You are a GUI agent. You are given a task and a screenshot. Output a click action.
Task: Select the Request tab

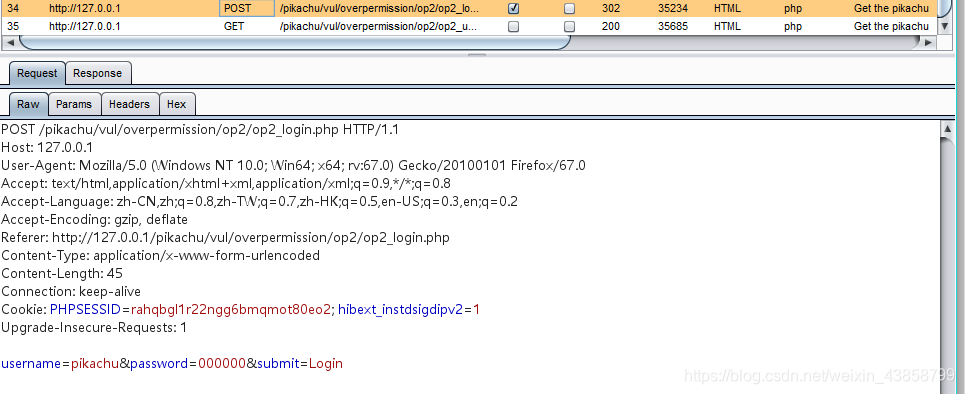click(x=37, y=73)
